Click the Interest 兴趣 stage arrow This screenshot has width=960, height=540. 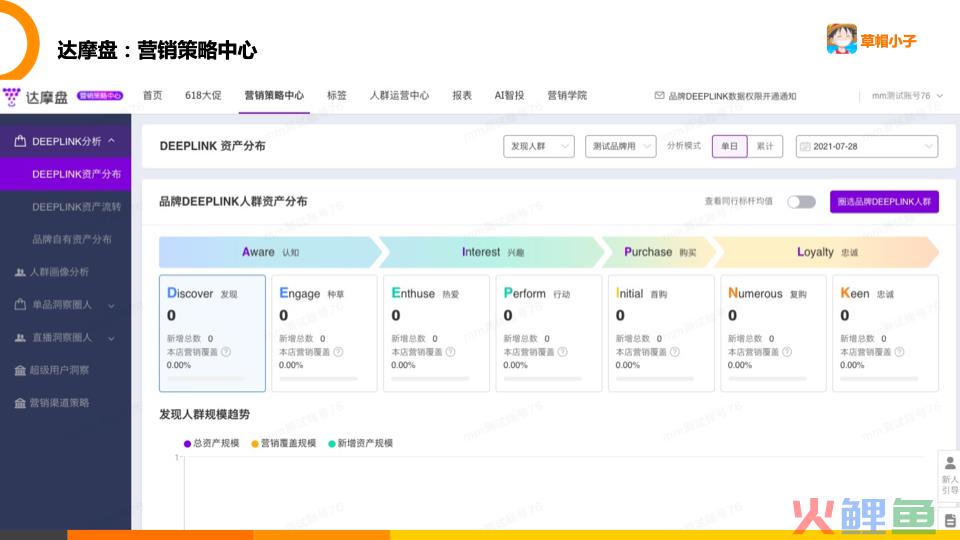click(x=492, y=252)
